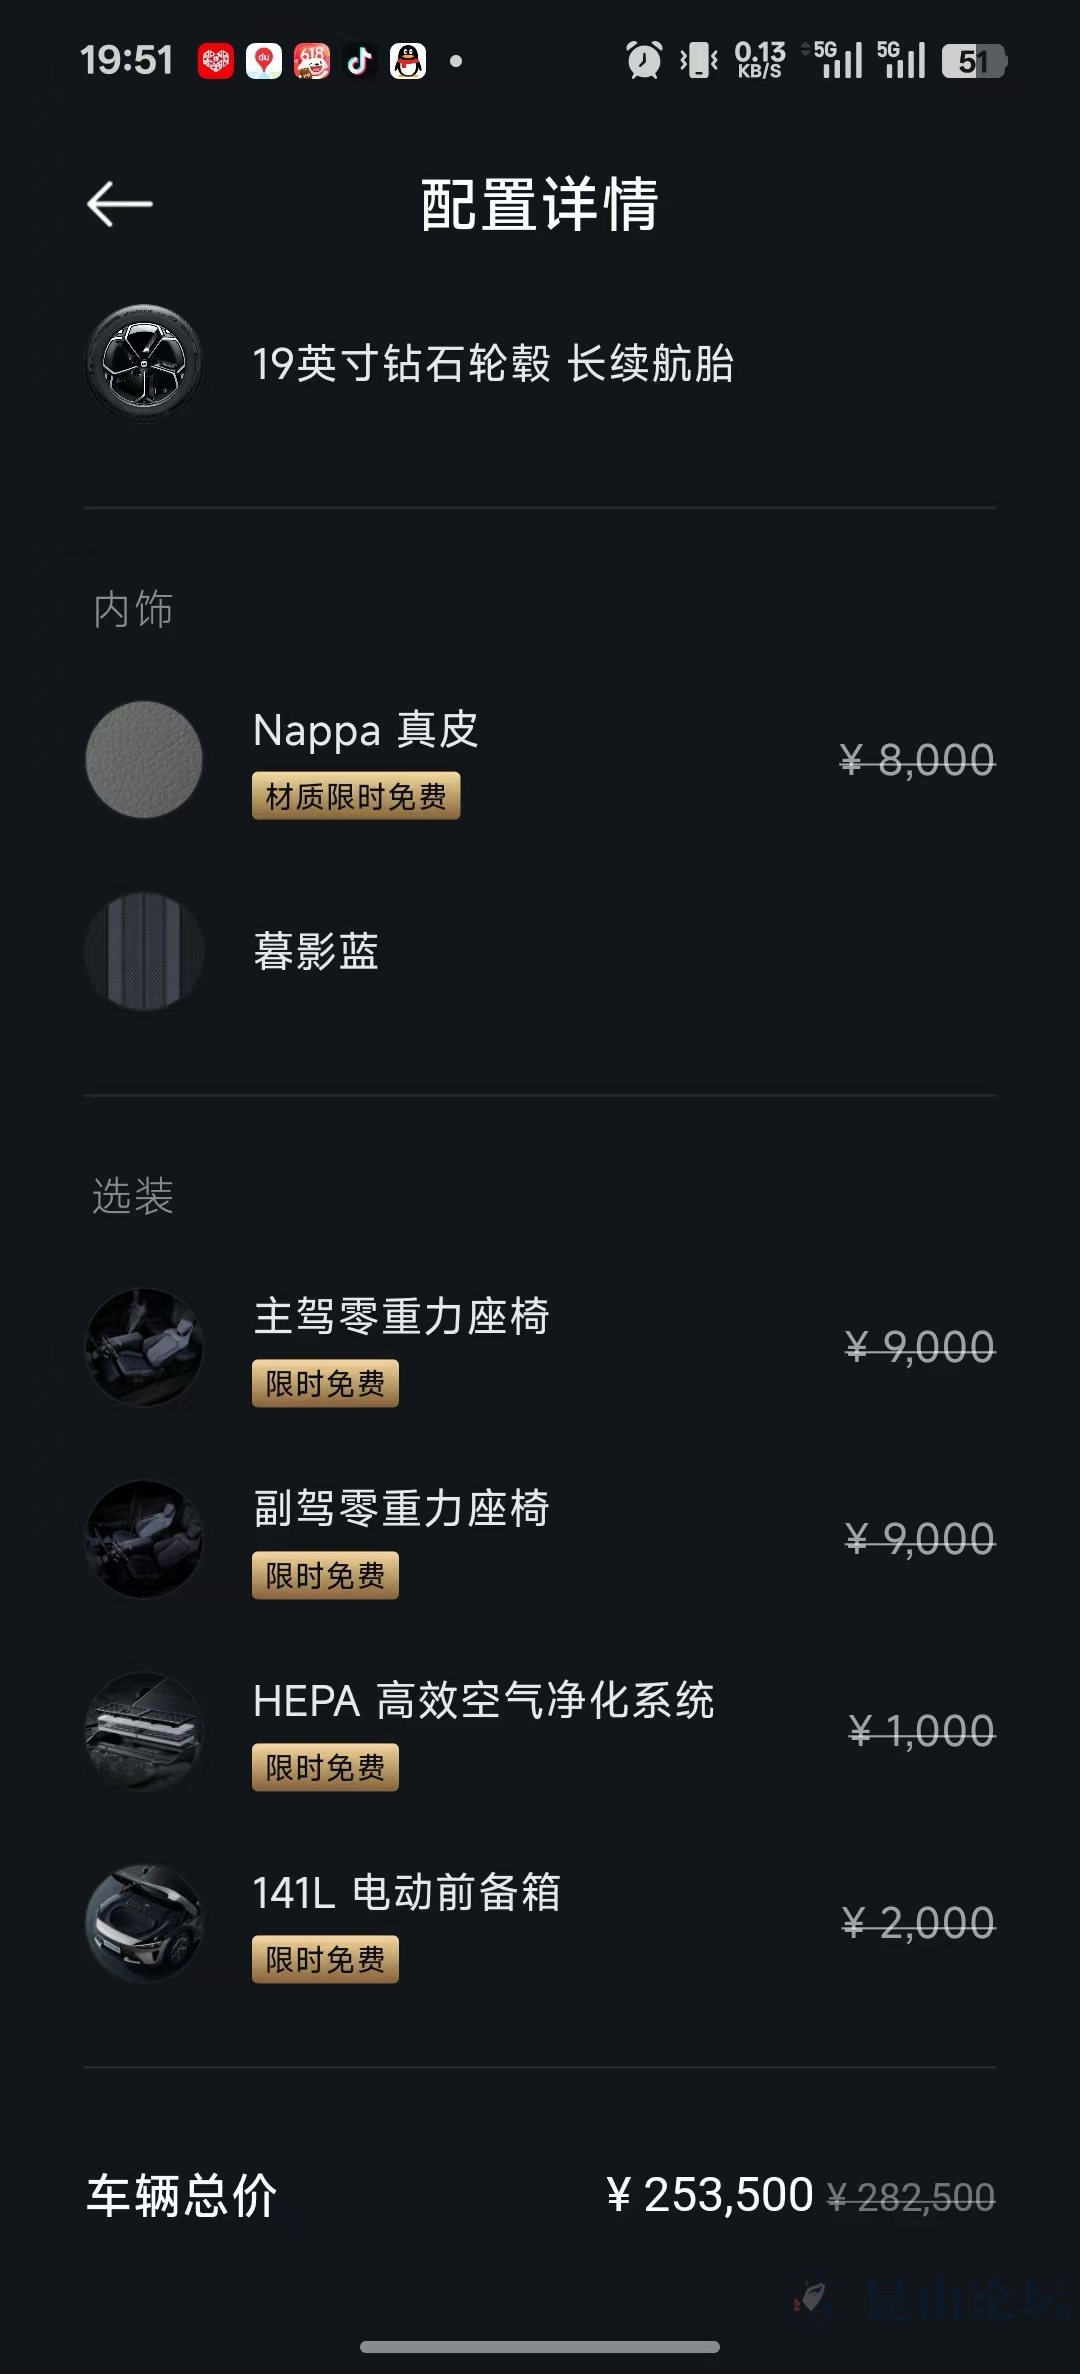Tap 限时免费 badge under 主驾零重力座椅
The image size is (1080, 2374).
point(325,1383)
